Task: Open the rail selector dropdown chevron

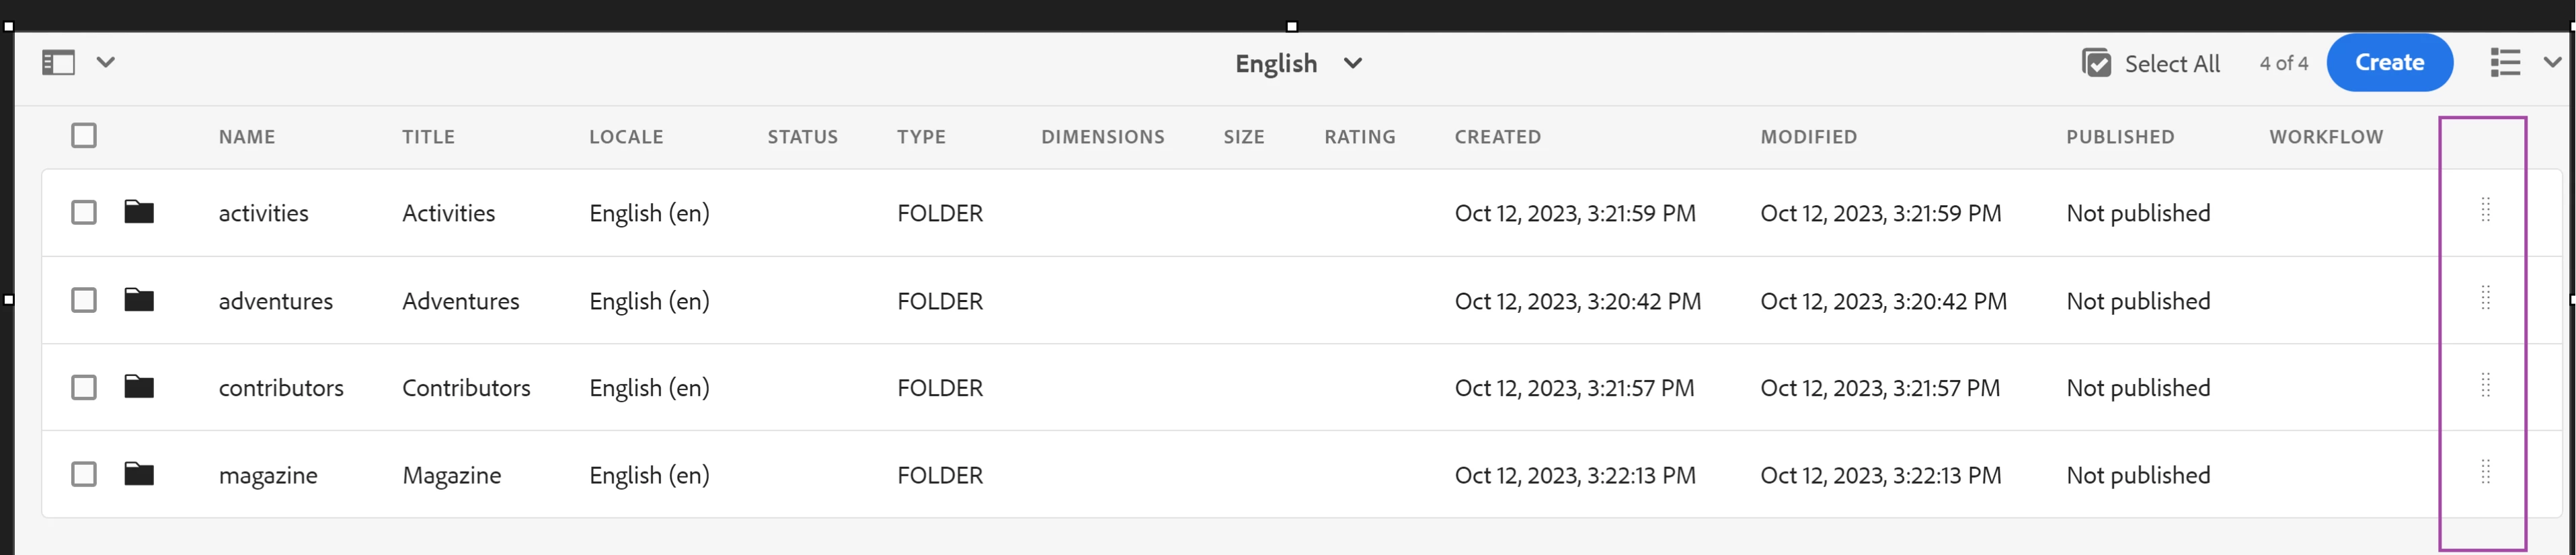Action: (x=105, y=63)
